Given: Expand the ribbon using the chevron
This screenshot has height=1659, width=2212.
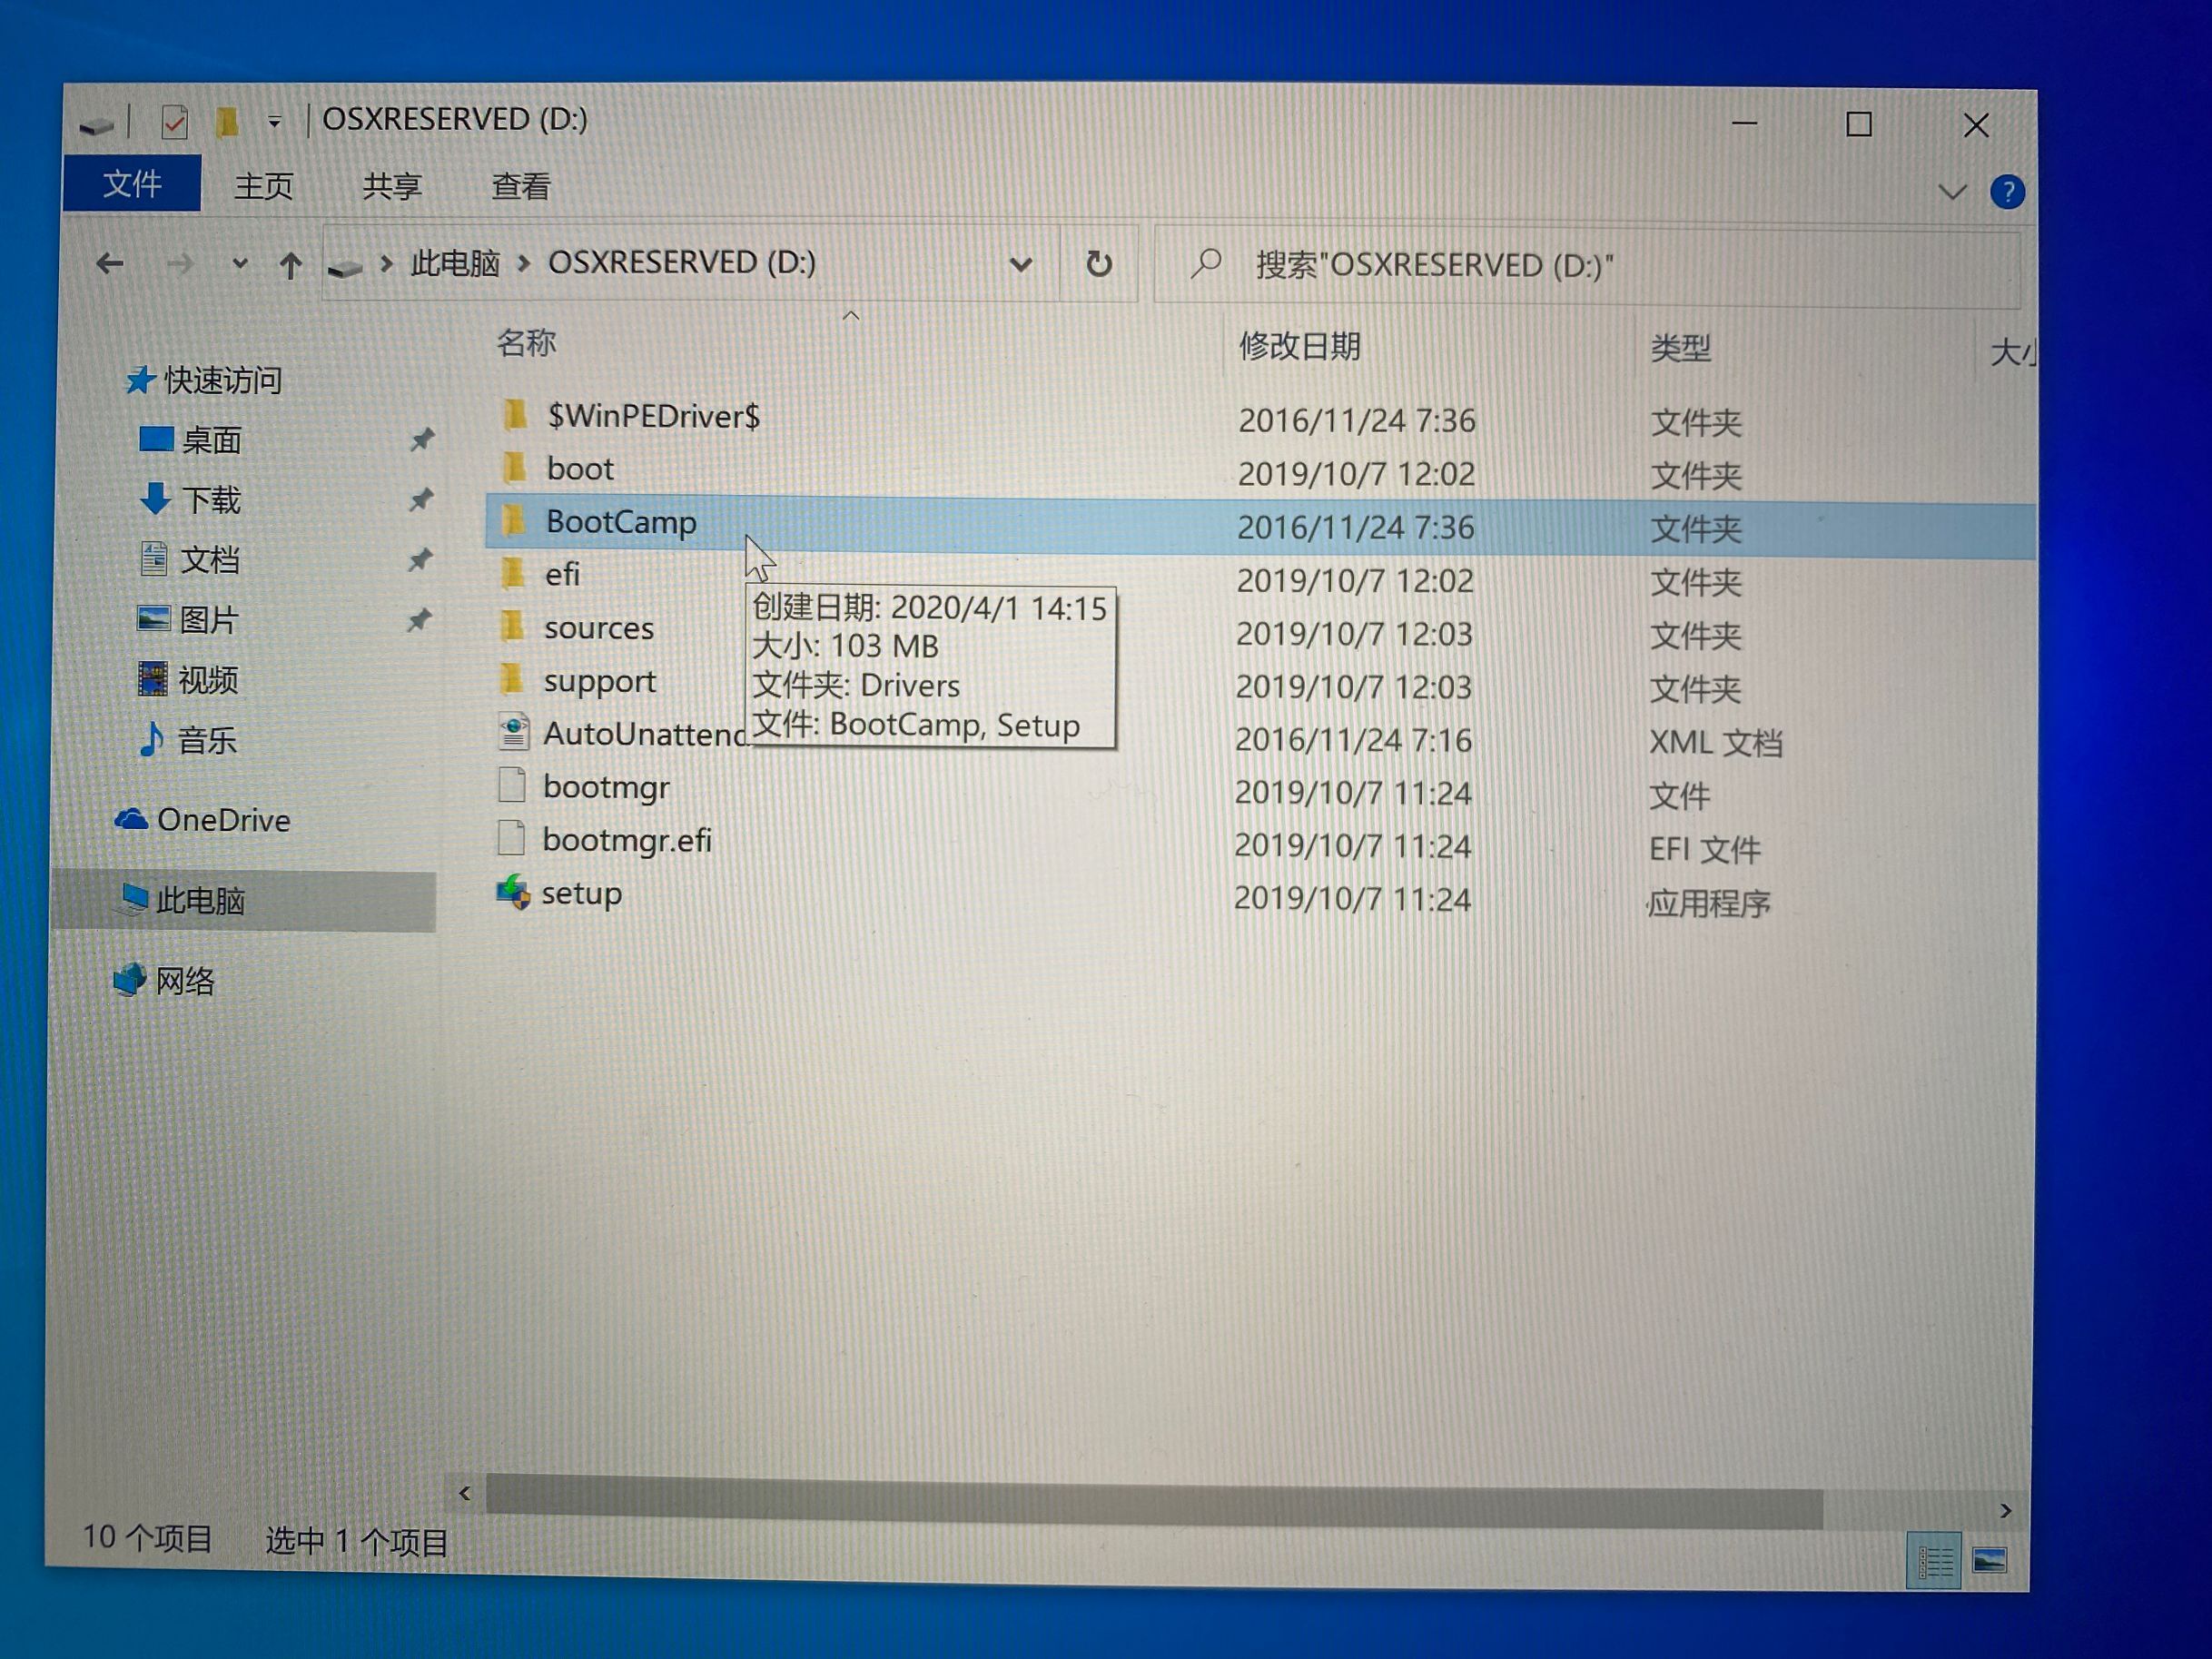Looking at the screenshot, I should coord(1951,192).
